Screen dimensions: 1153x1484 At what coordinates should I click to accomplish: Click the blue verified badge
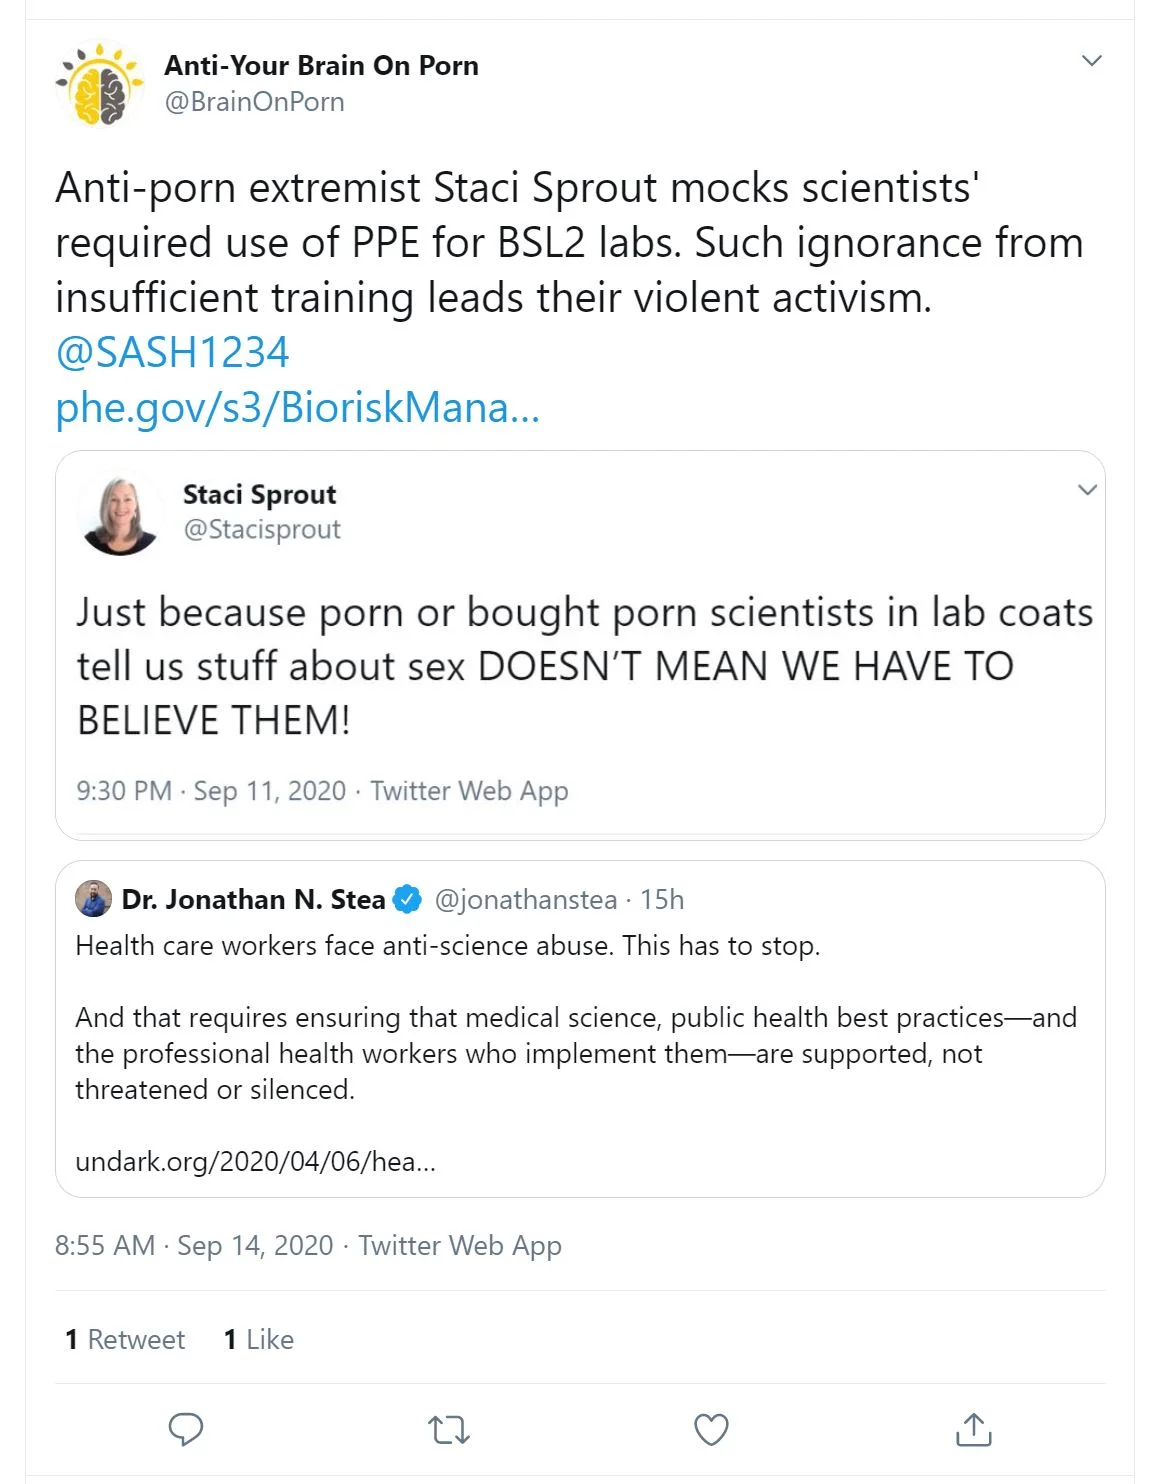coord(407,900)
